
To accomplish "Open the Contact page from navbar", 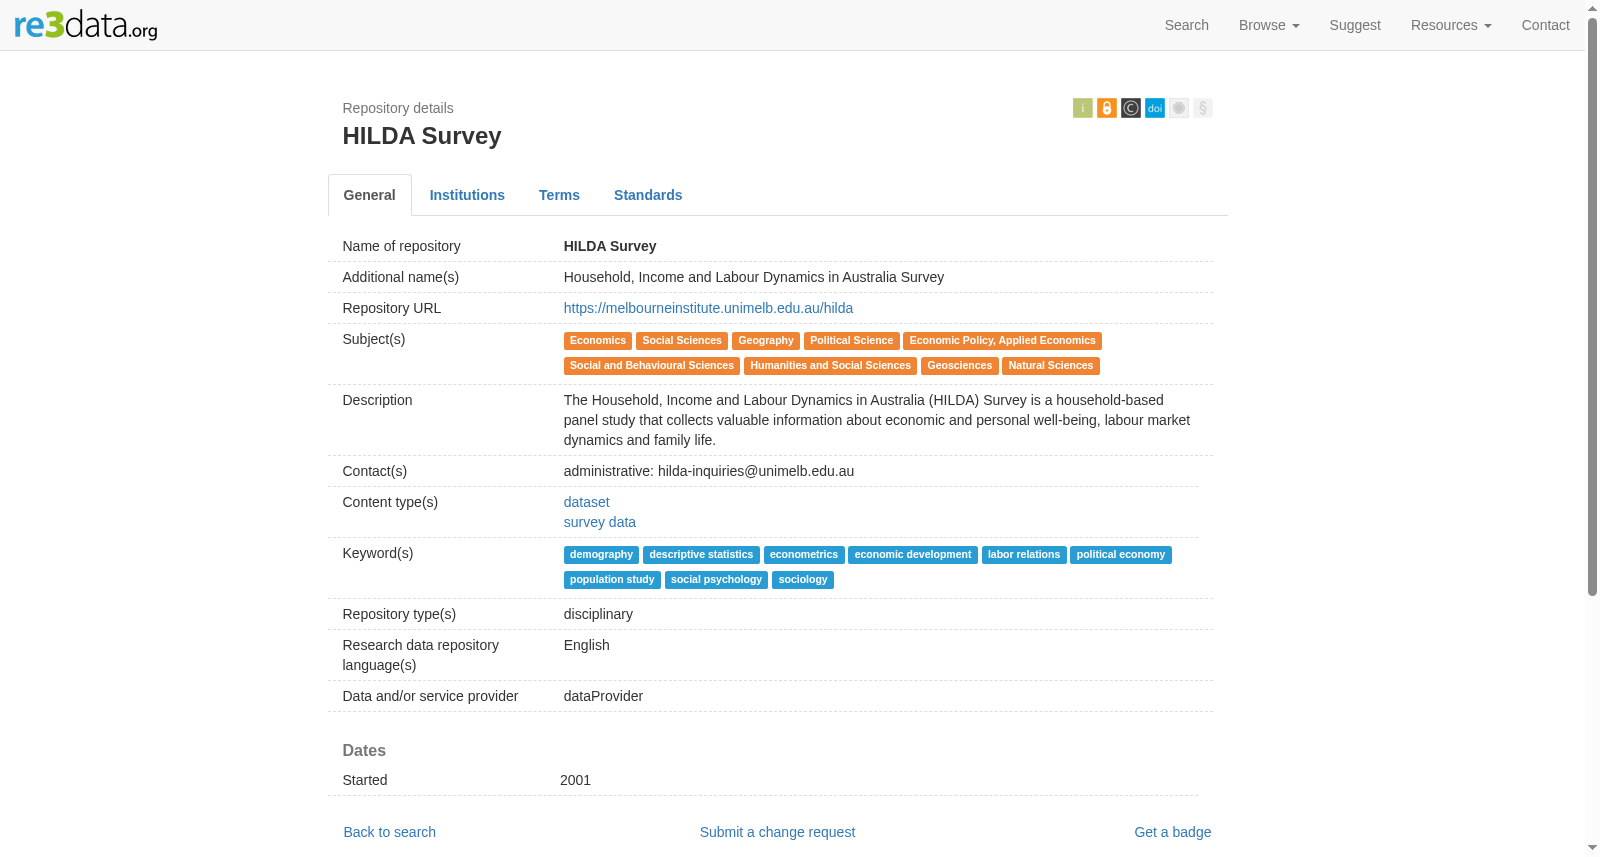I will 1545,25.
